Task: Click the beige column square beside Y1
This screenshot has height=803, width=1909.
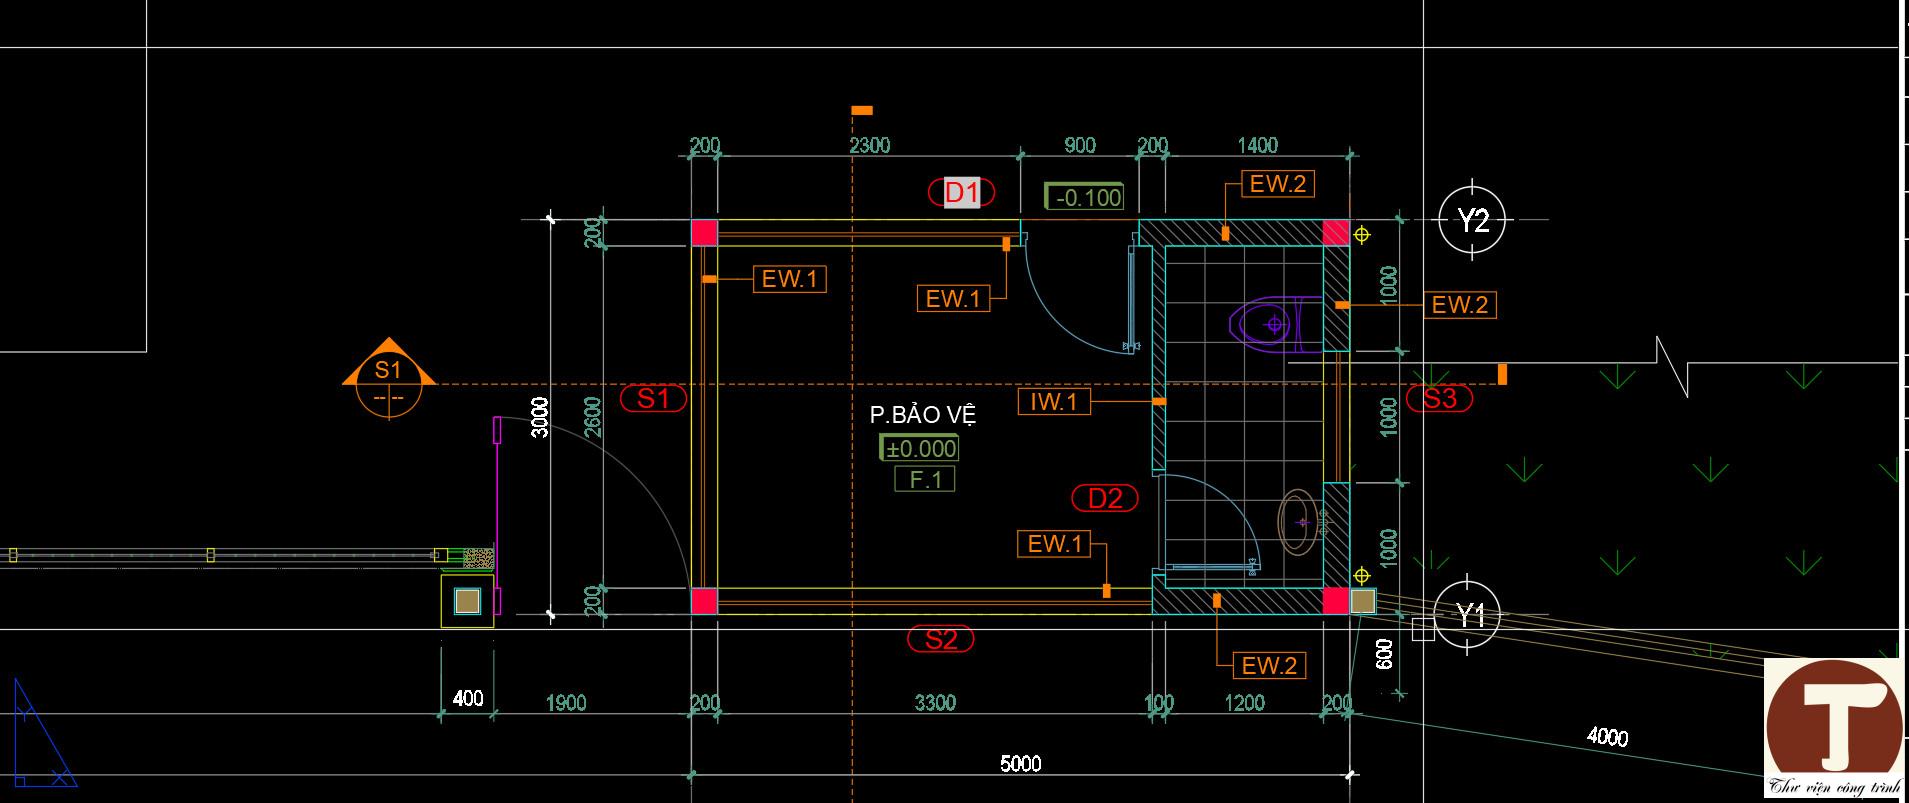Action: click(x=1363, y=601)
